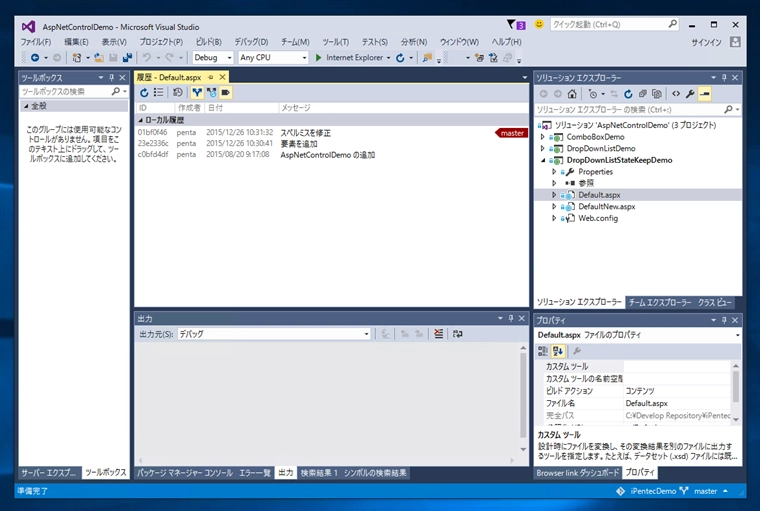The width and height of the screenshot is (760, 511).
Task: Toggle show tags in history toolbar
Action: point(226,93)
